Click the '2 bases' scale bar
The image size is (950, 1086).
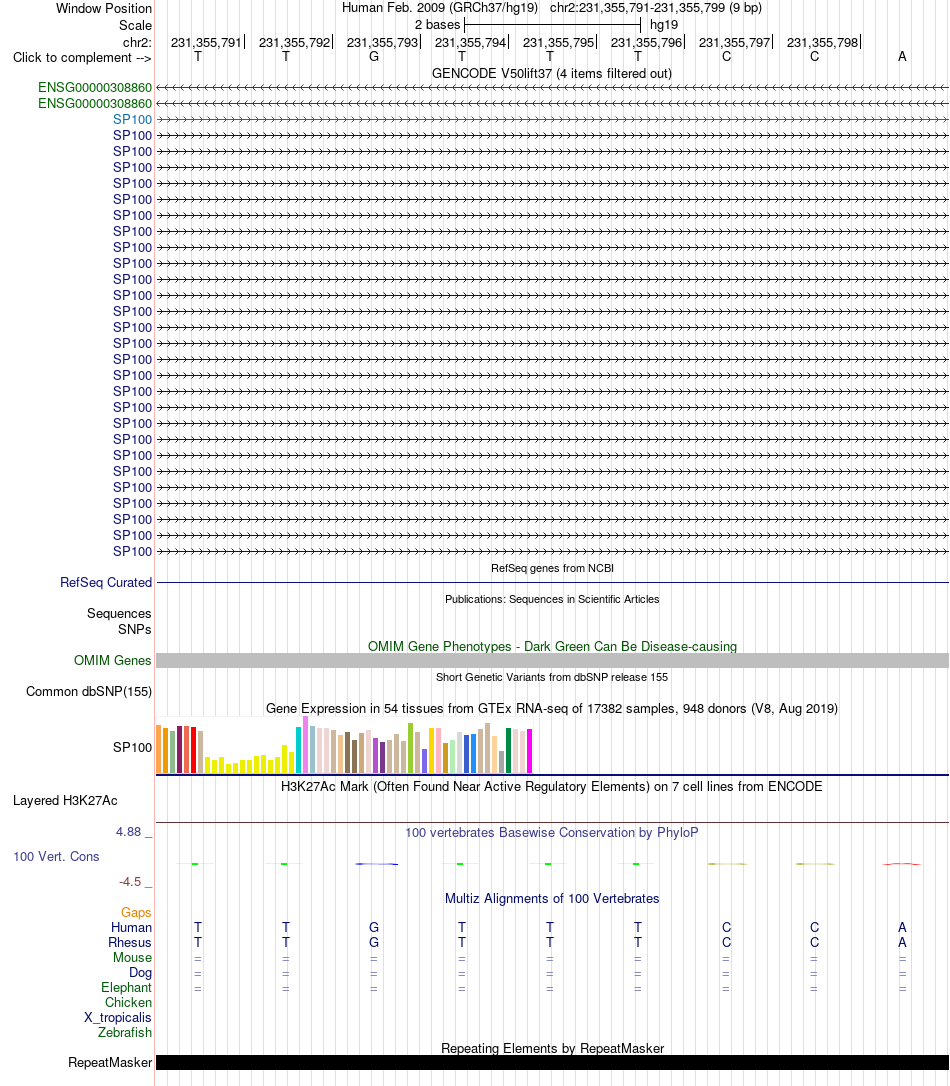[552, 25]
